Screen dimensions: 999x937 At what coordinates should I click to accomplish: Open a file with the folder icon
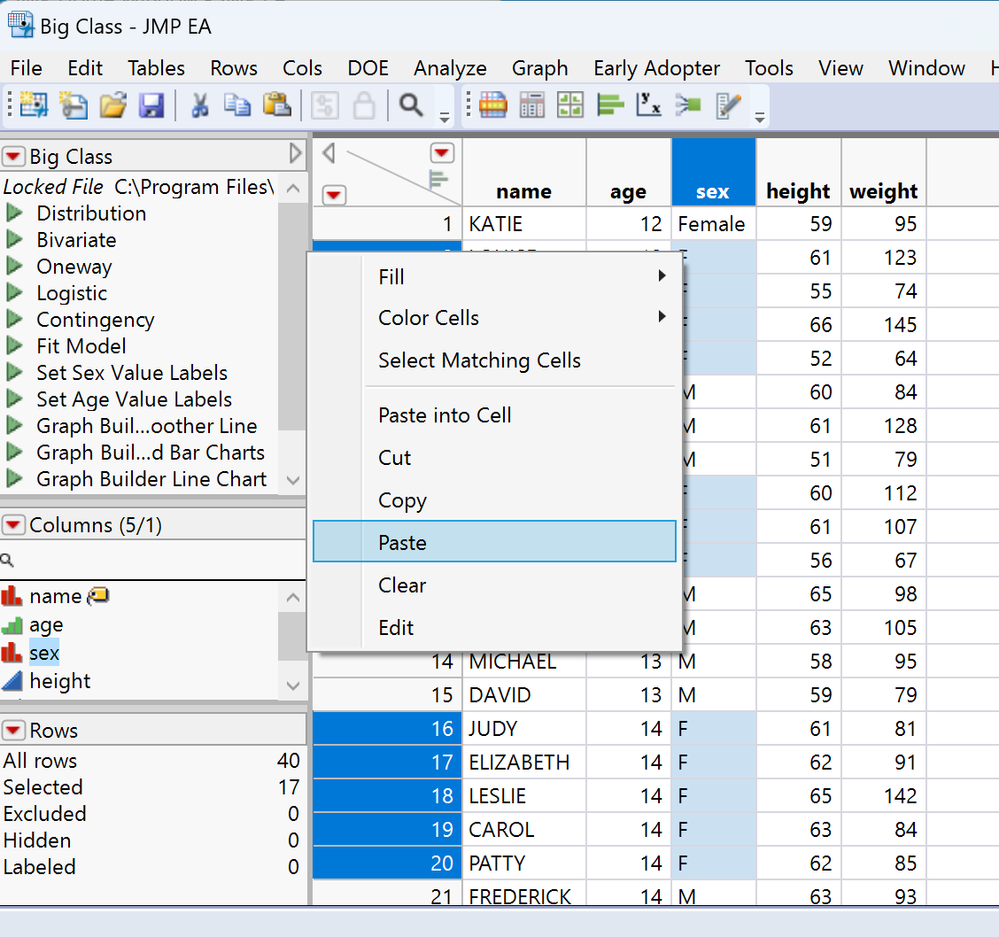113,105
